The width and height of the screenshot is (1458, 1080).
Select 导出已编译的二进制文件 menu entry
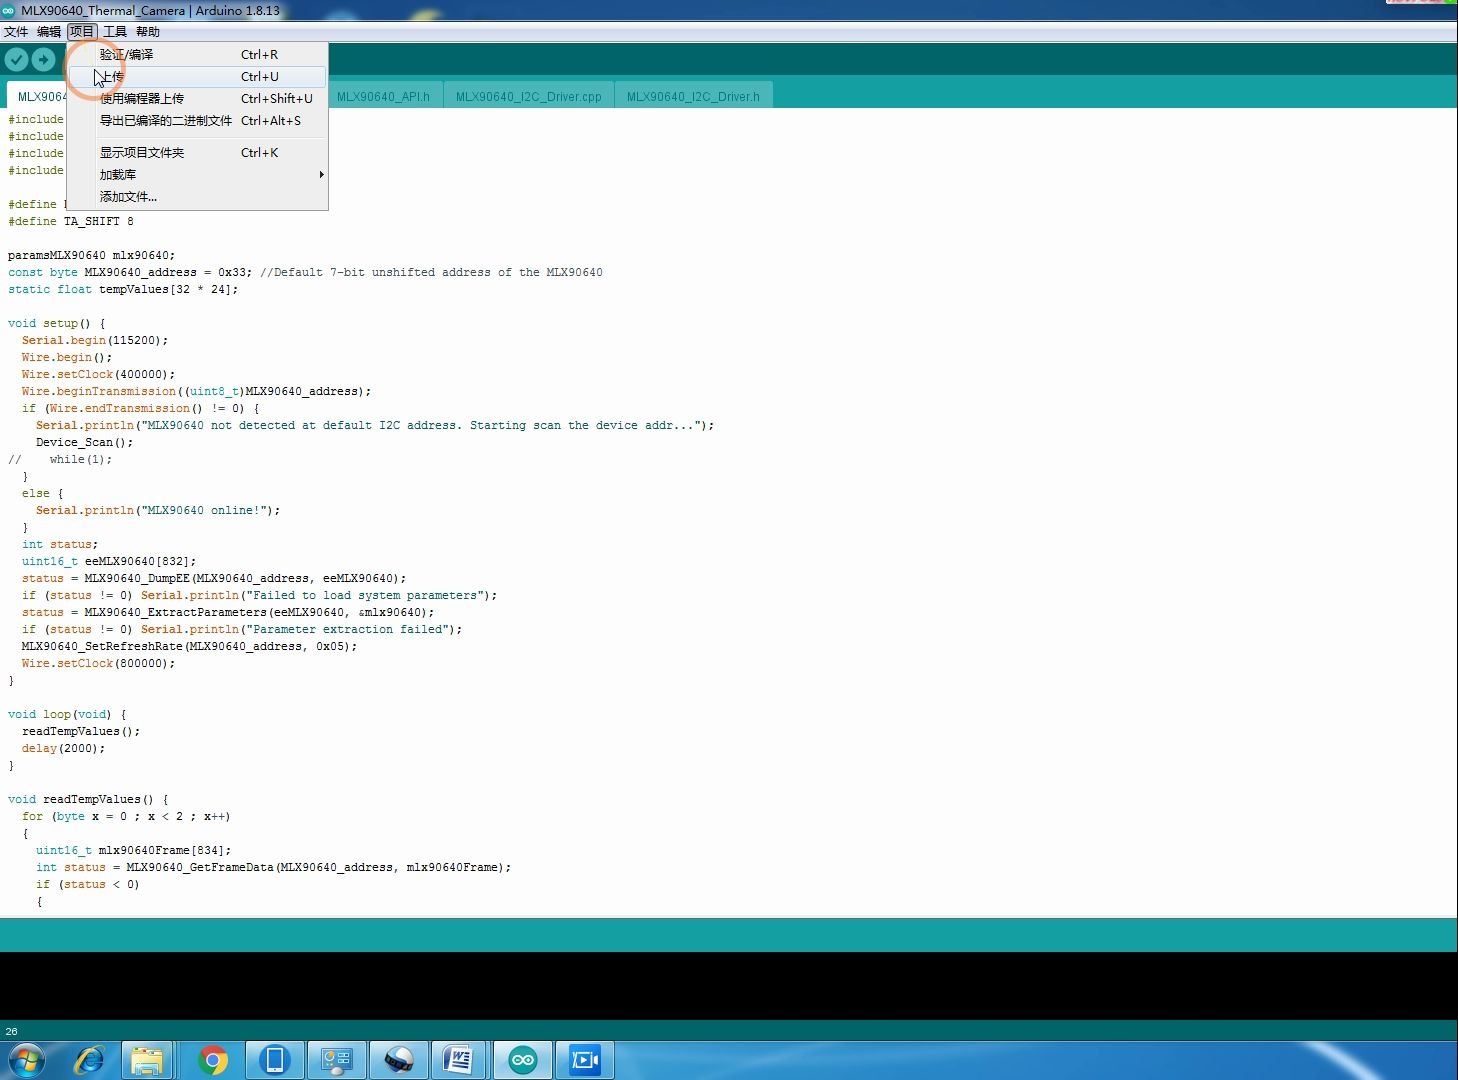pos(197,121)
